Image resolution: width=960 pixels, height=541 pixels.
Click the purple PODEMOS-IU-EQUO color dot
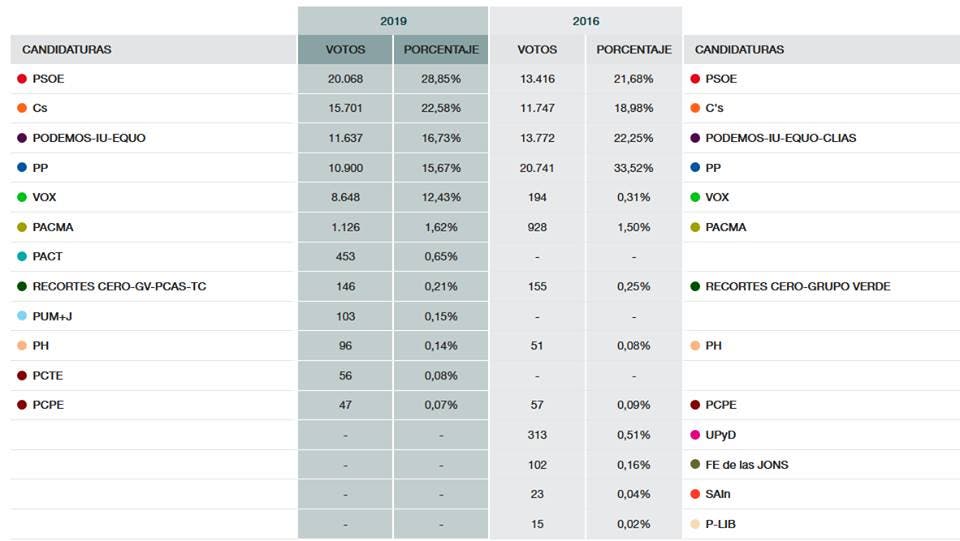point(22,138)
